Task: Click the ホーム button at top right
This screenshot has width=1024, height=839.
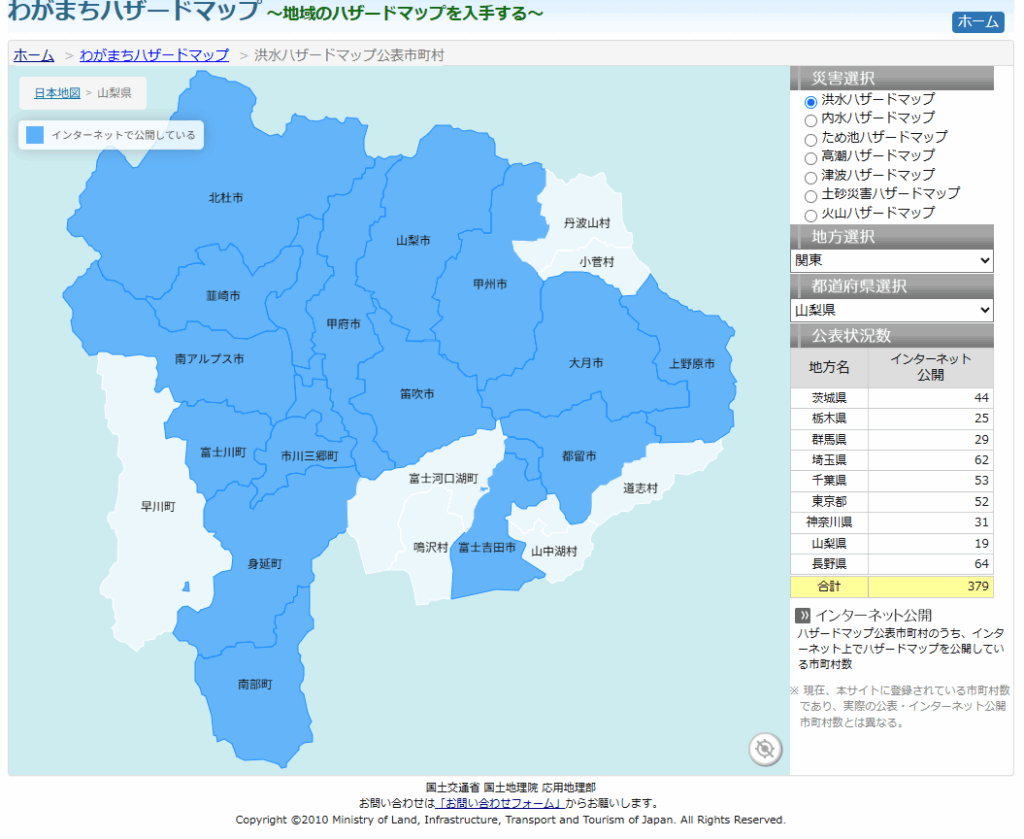Action: tap(977, 22)
